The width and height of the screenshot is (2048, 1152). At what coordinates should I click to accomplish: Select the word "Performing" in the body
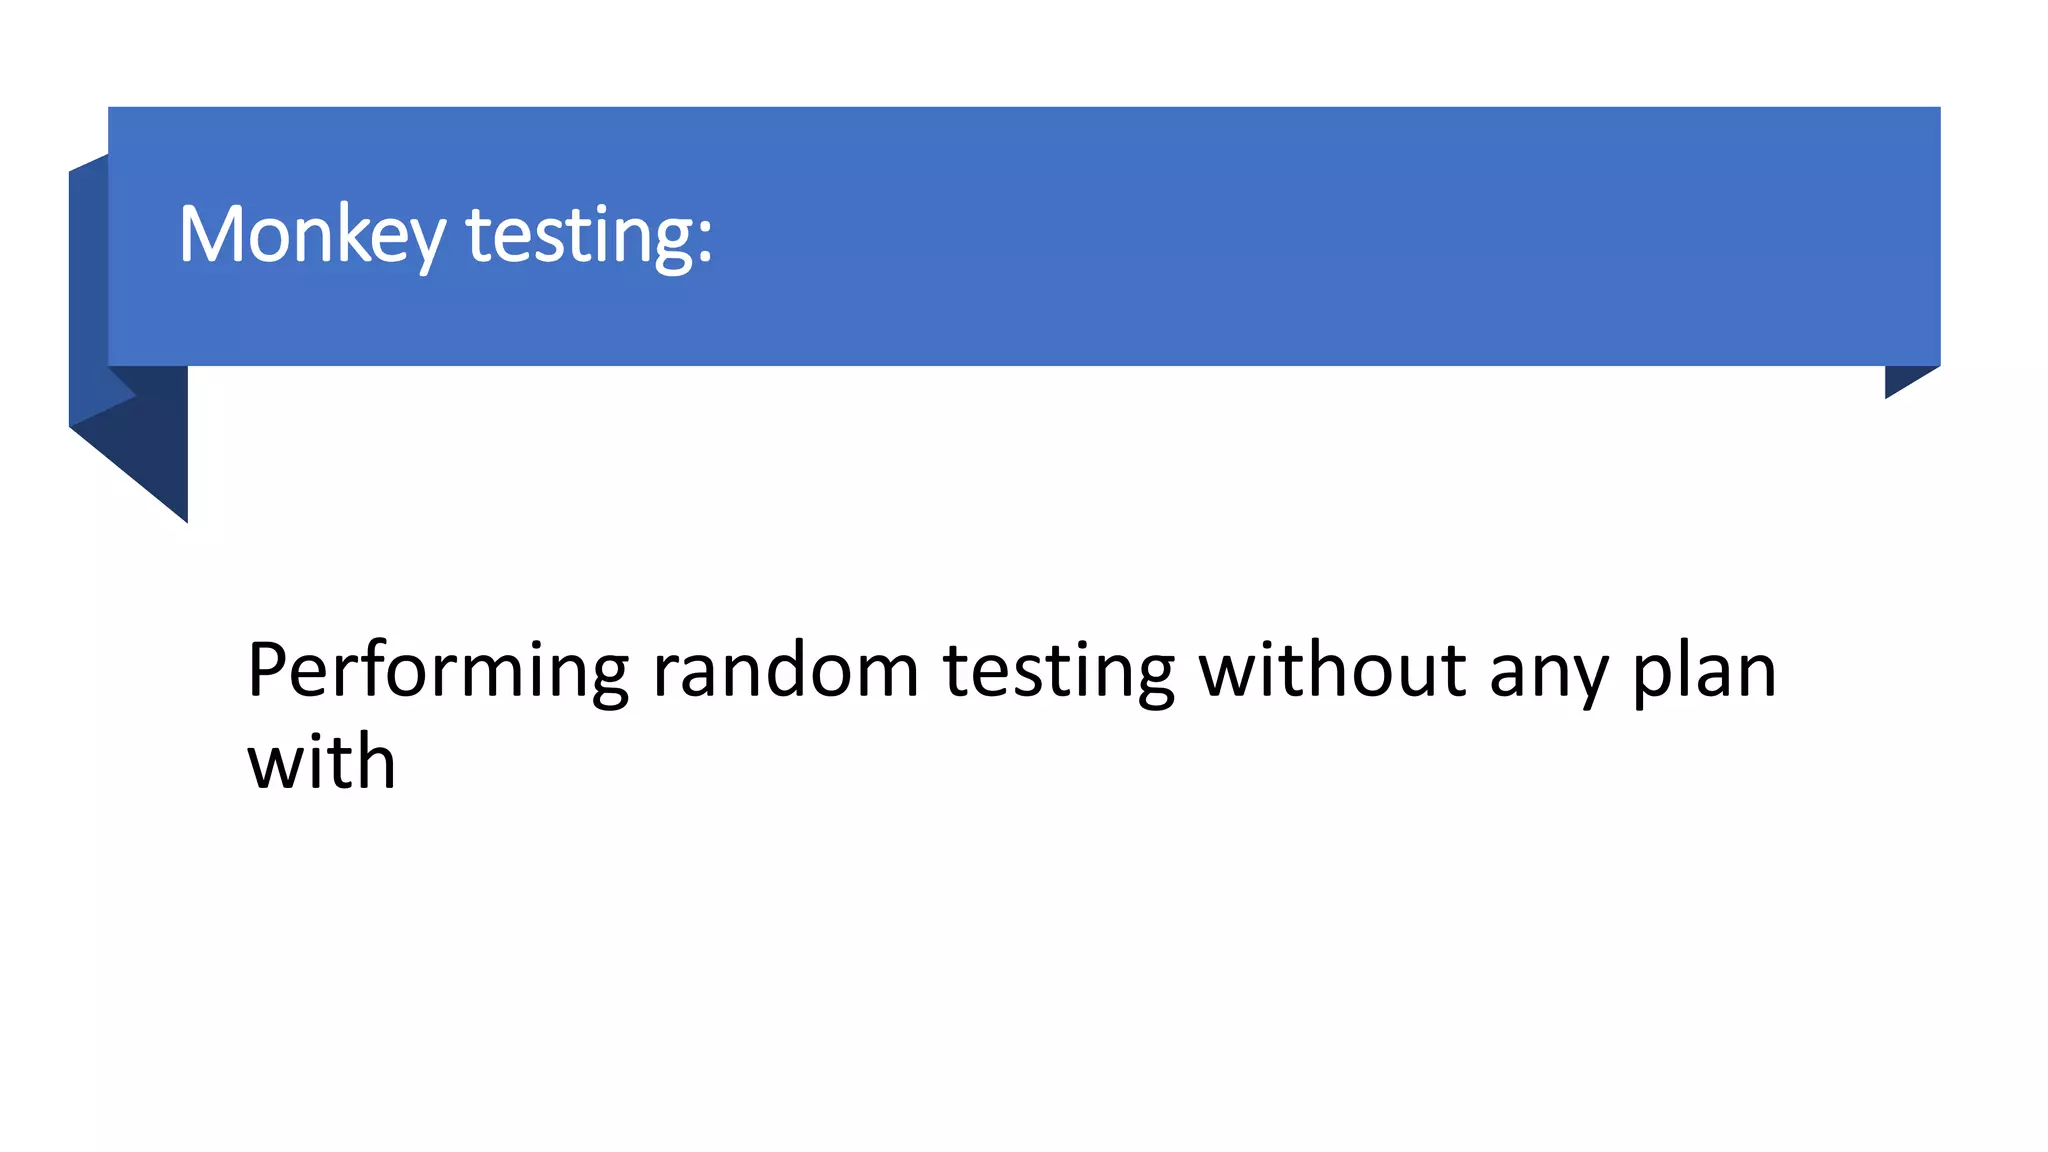[x=437, y=670]
